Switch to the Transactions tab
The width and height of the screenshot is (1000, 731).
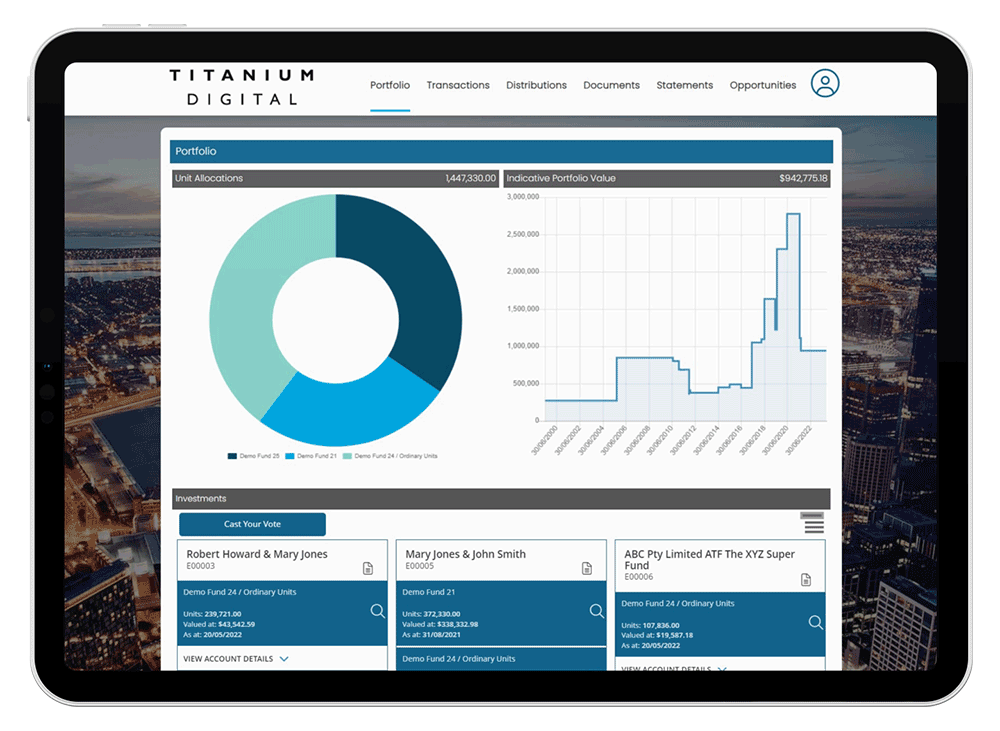[x=458, y=85]
